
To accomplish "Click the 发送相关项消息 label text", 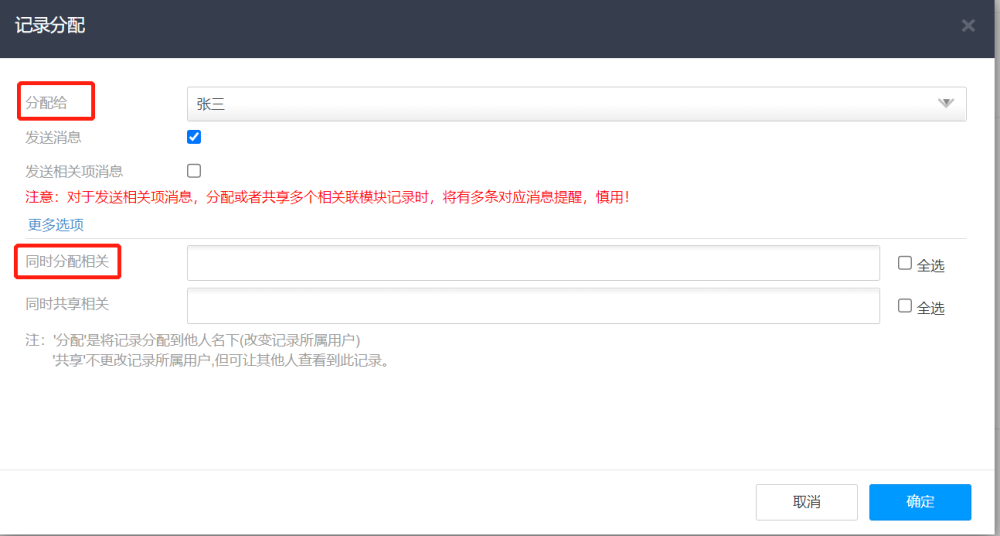I will [74, 171].
